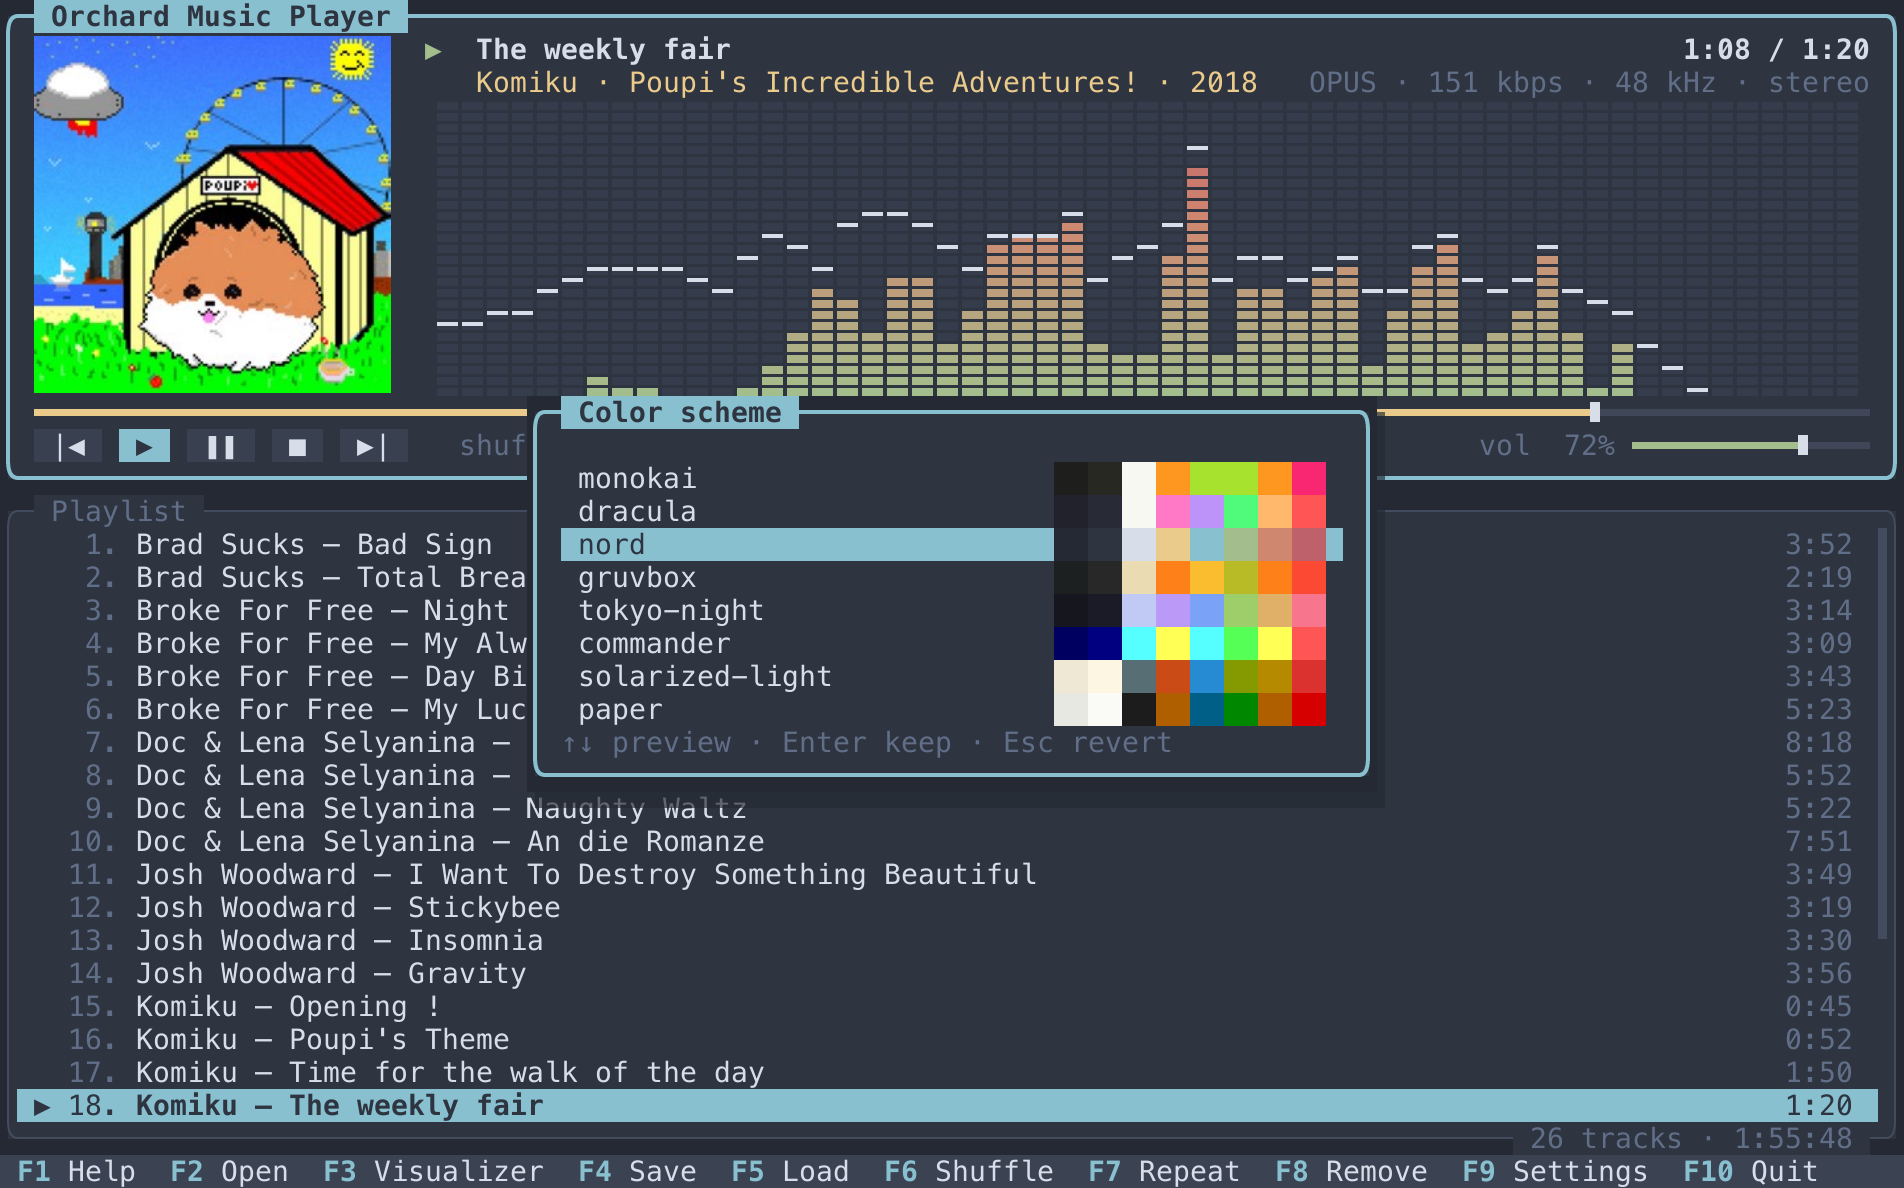Select playing track 18 The weekly fair
Screen dimensions: 1904x1188
tap(947, 1105)
